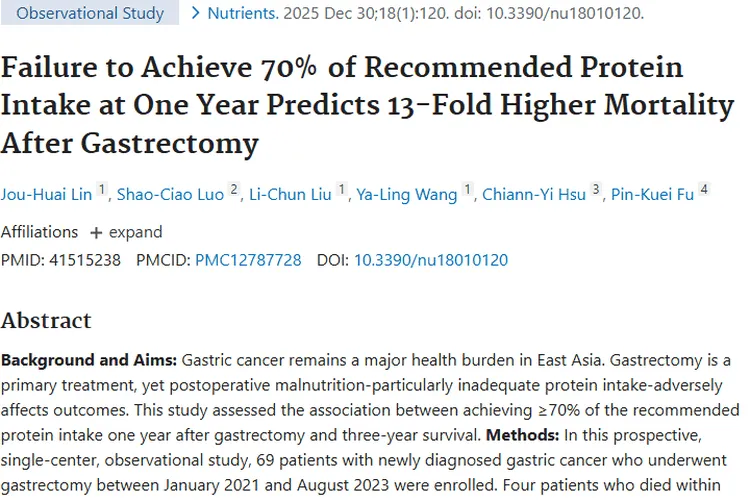
Task: Open author Jou-Huai Lin's profile link
Action: click(46, 194)
